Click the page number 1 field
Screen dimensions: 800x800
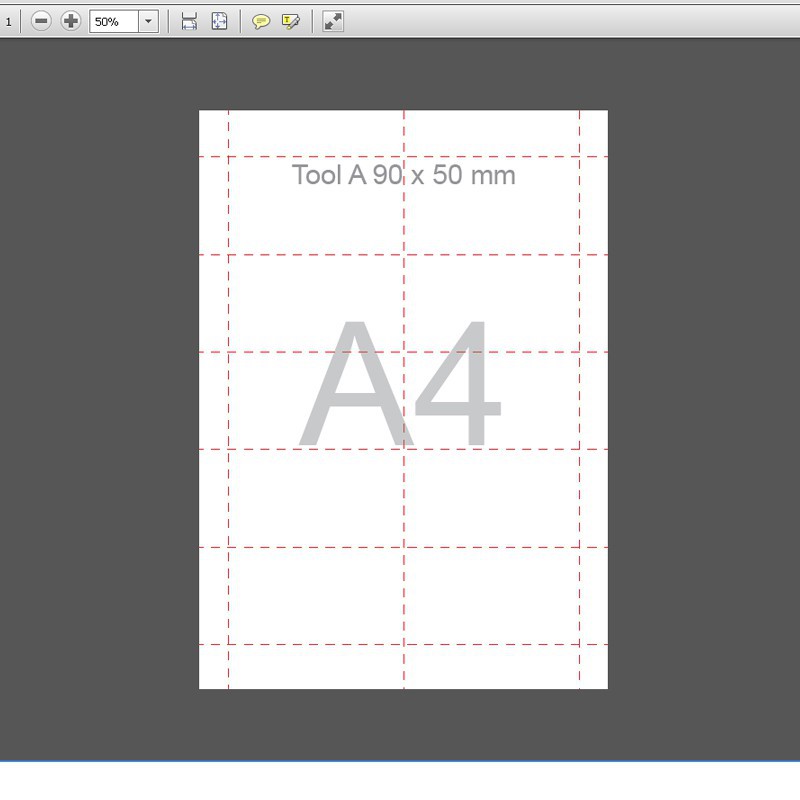pyautogui.click(x=8, y=22)
